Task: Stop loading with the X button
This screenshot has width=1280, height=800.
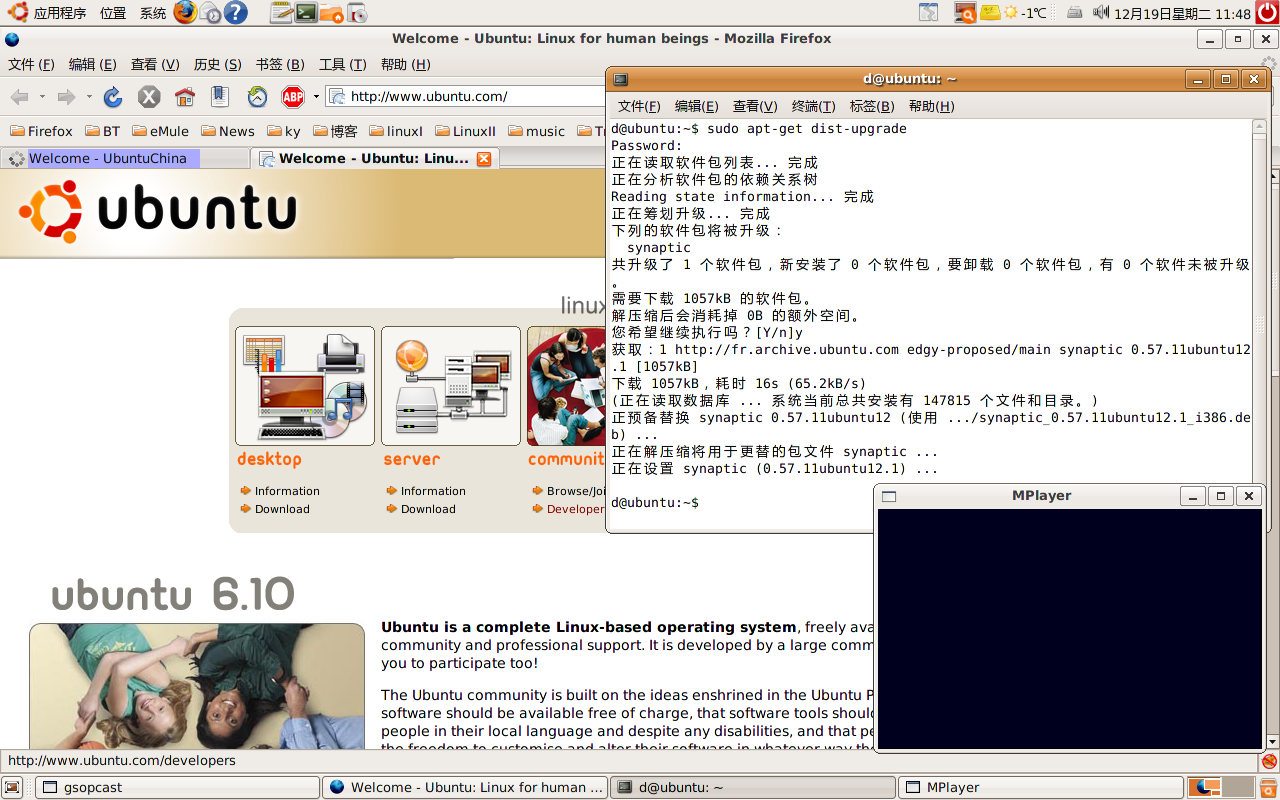Action: [149, 97]
